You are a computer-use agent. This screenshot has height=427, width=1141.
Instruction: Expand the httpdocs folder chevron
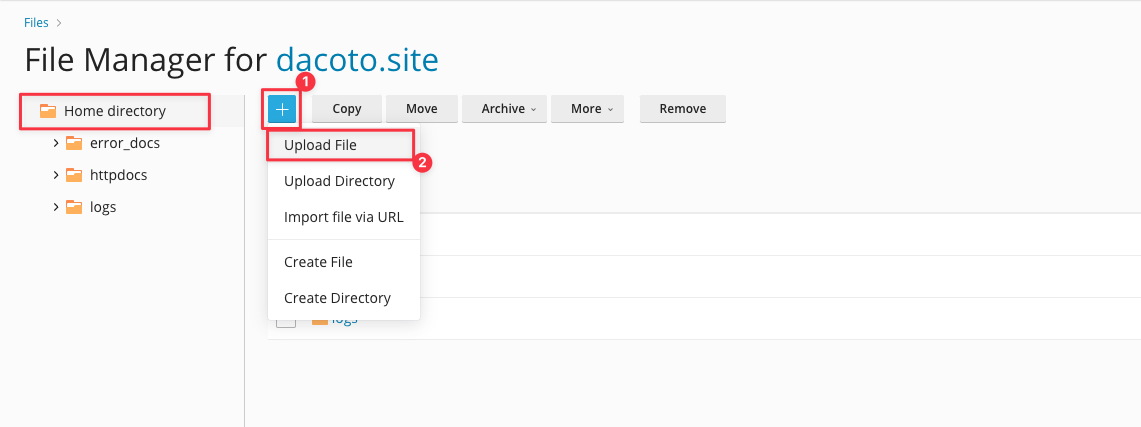(56, 175)
